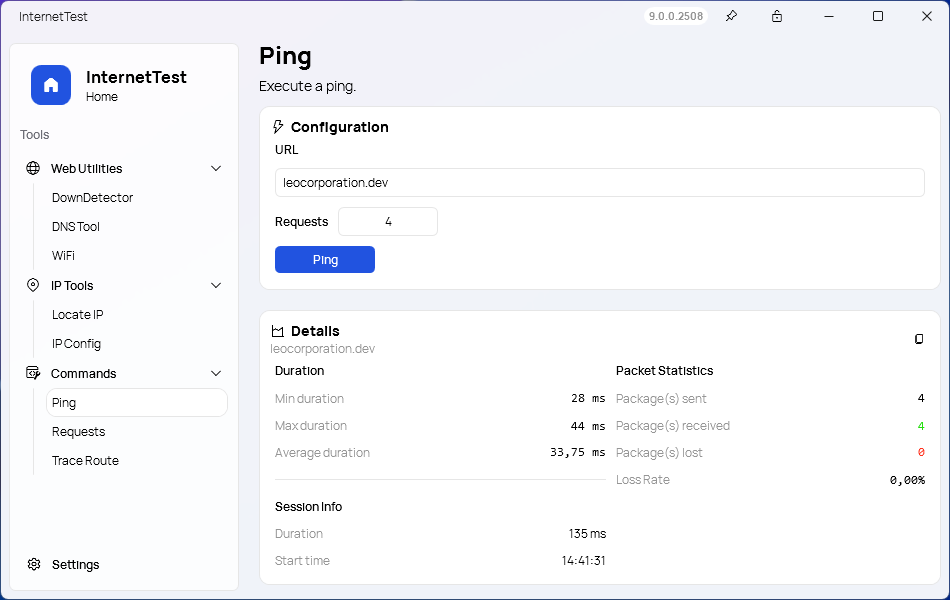Click the Web Utilities globe icon
This screenshot has height=600, width=950.
33,168
